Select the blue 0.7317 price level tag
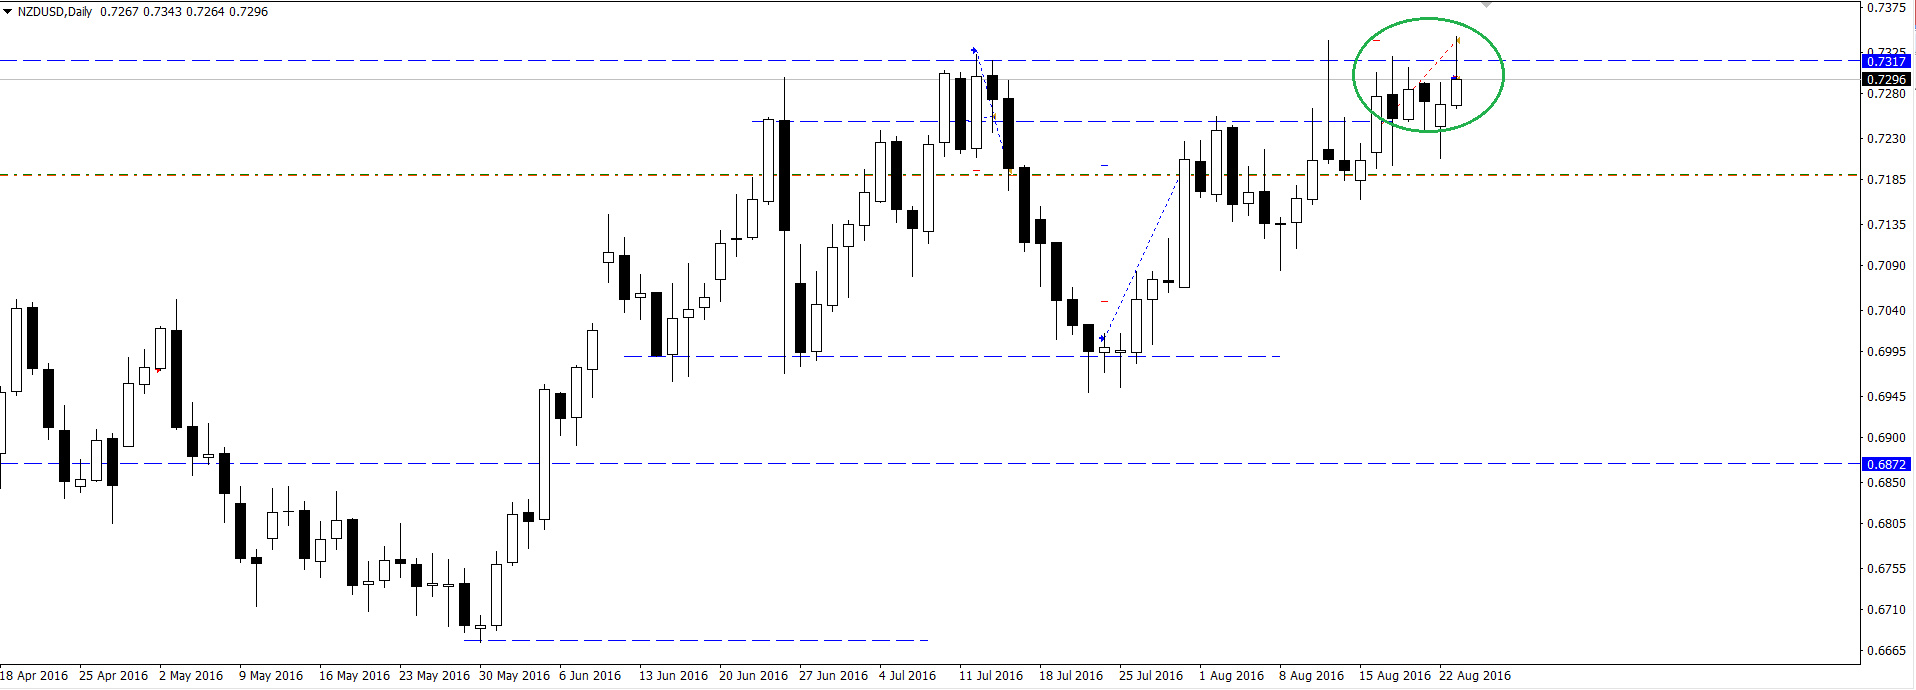Image resolution: width=1916 pixels, height=690 pixels. tap(1887, 61)
